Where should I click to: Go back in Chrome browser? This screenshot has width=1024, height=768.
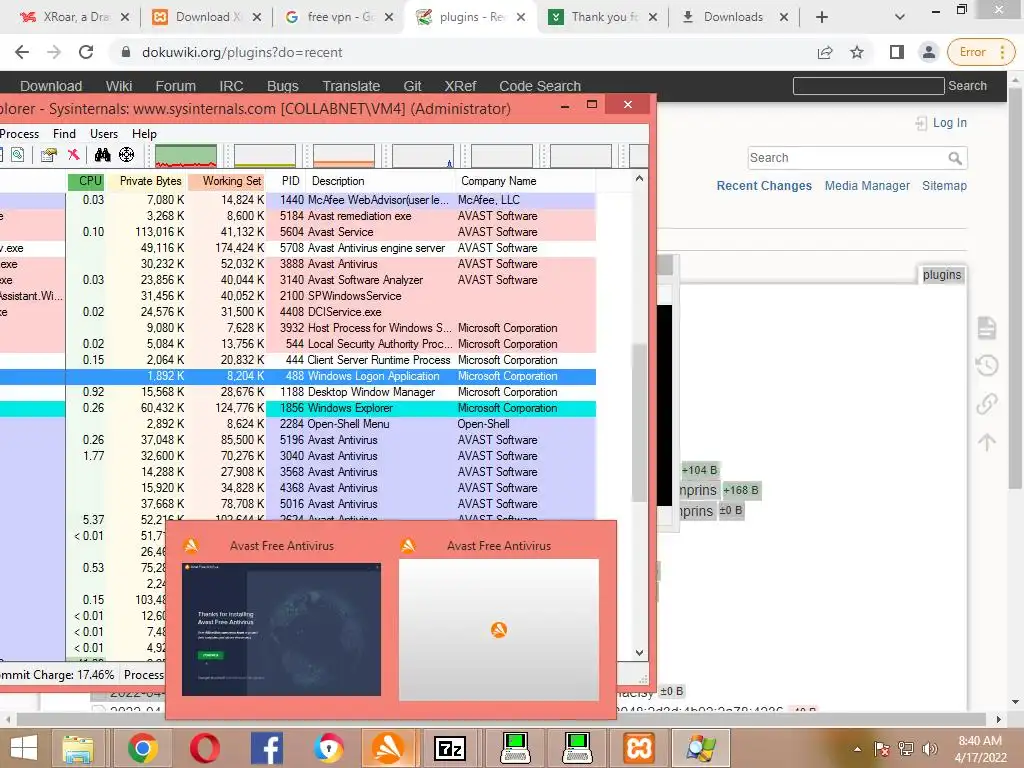[x=22, y=52]
